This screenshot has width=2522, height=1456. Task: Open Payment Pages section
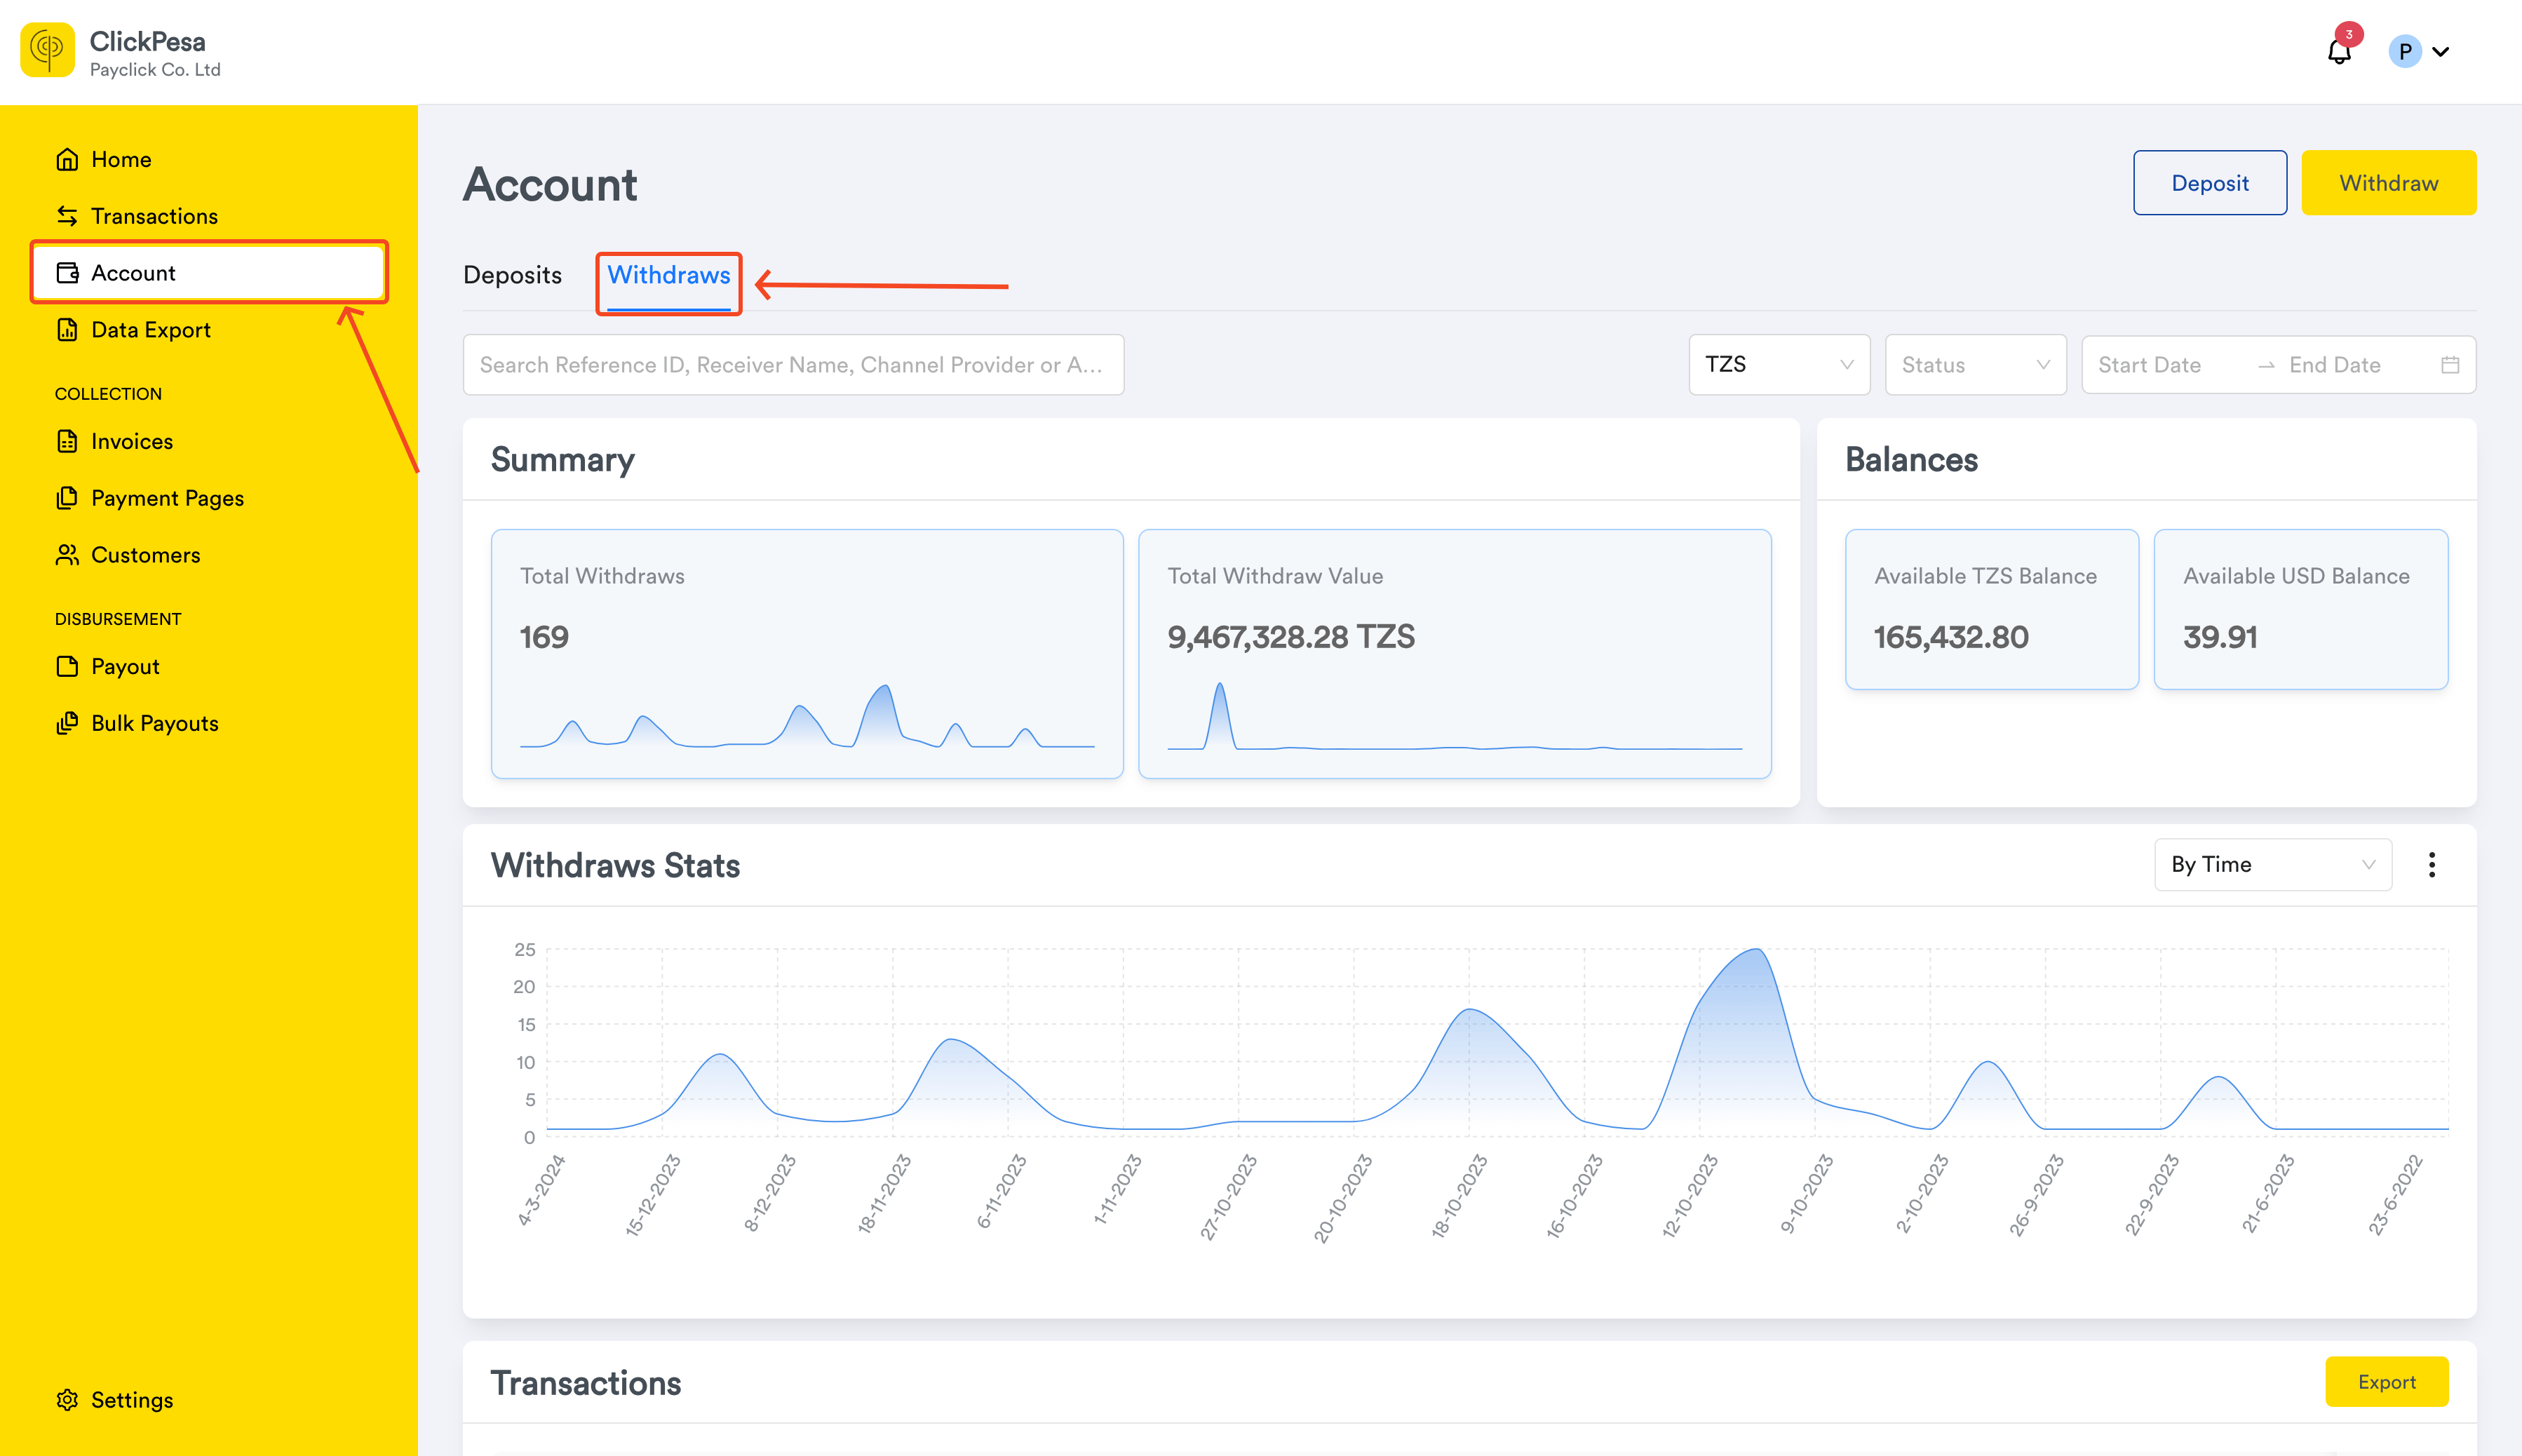[x=167, y=498]
